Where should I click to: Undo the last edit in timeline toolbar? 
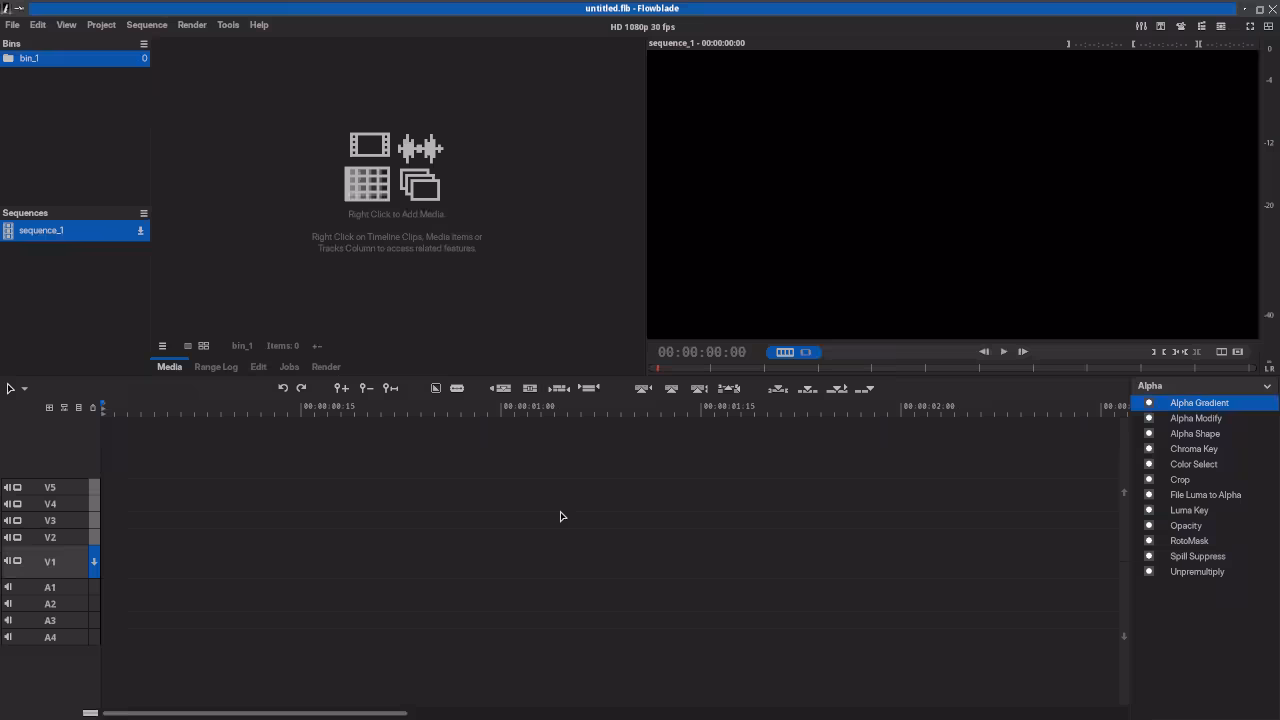pyautogui.click(x=283, y=388)
